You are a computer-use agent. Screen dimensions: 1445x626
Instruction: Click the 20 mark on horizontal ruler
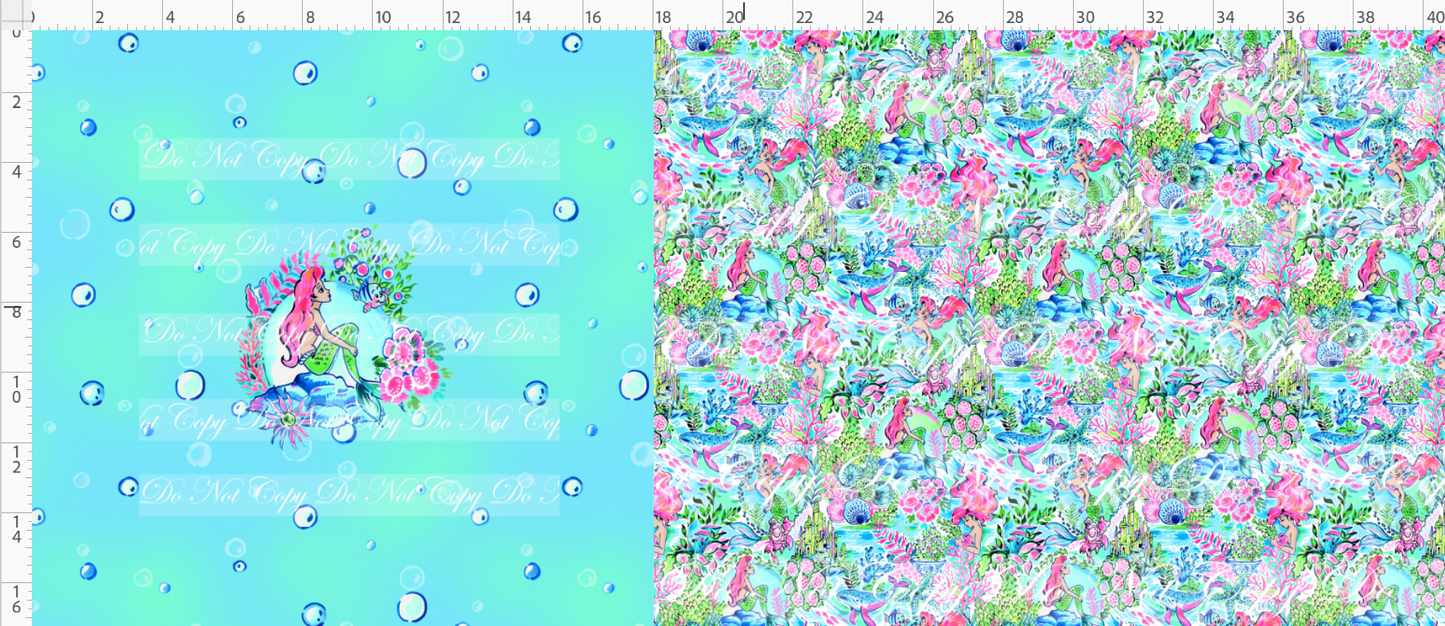(x=734, y=17)
